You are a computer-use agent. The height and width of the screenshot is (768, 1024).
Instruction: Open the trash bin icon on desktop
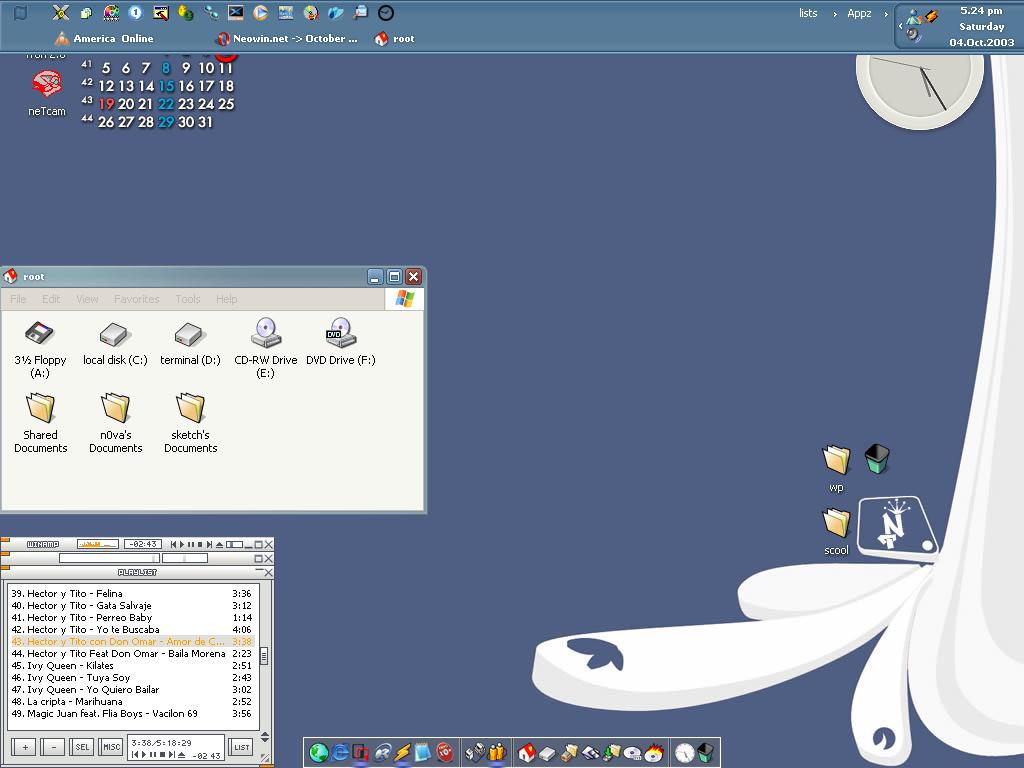(877, 459)
